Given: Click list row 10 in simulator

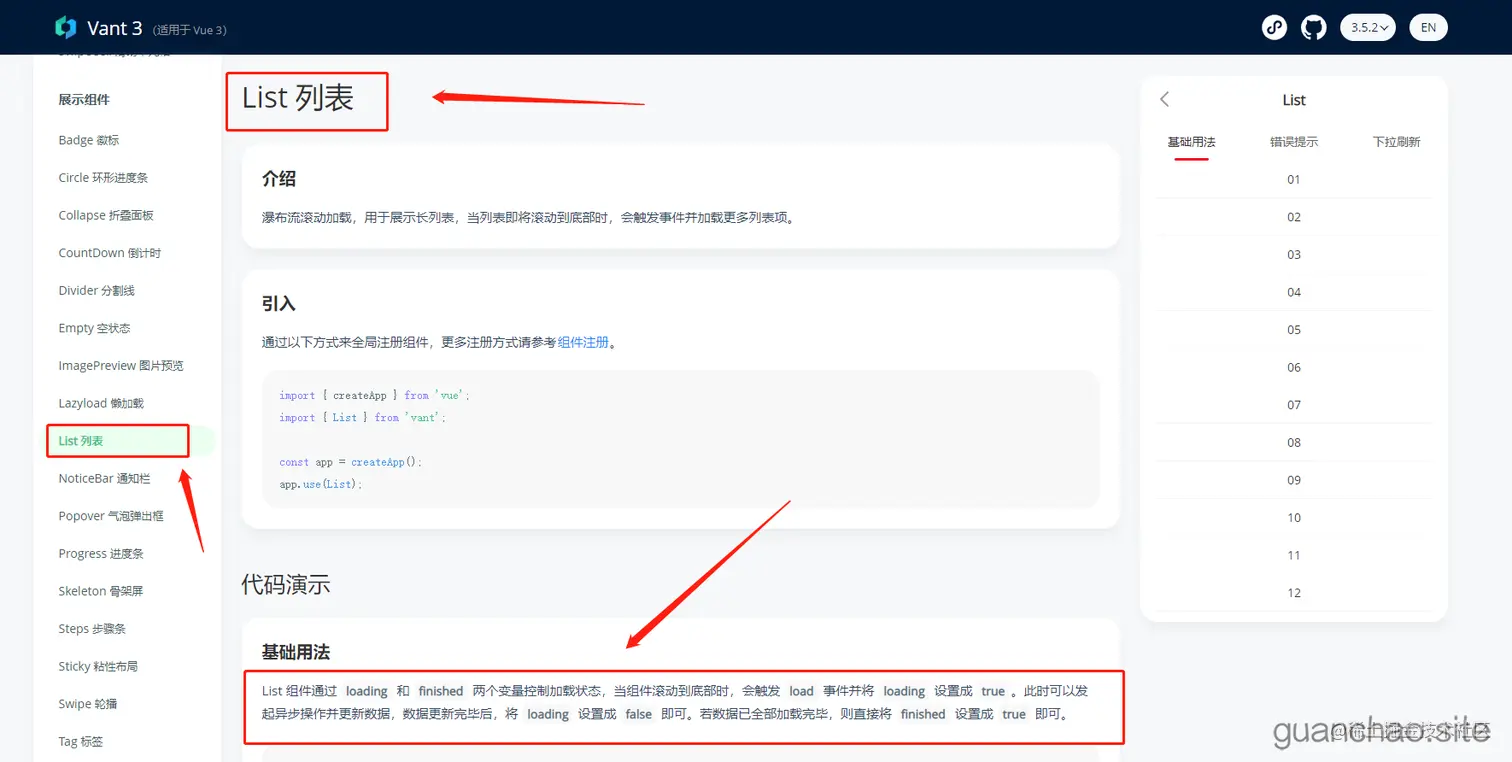Looking at the screenshot, I should 1294,518.
